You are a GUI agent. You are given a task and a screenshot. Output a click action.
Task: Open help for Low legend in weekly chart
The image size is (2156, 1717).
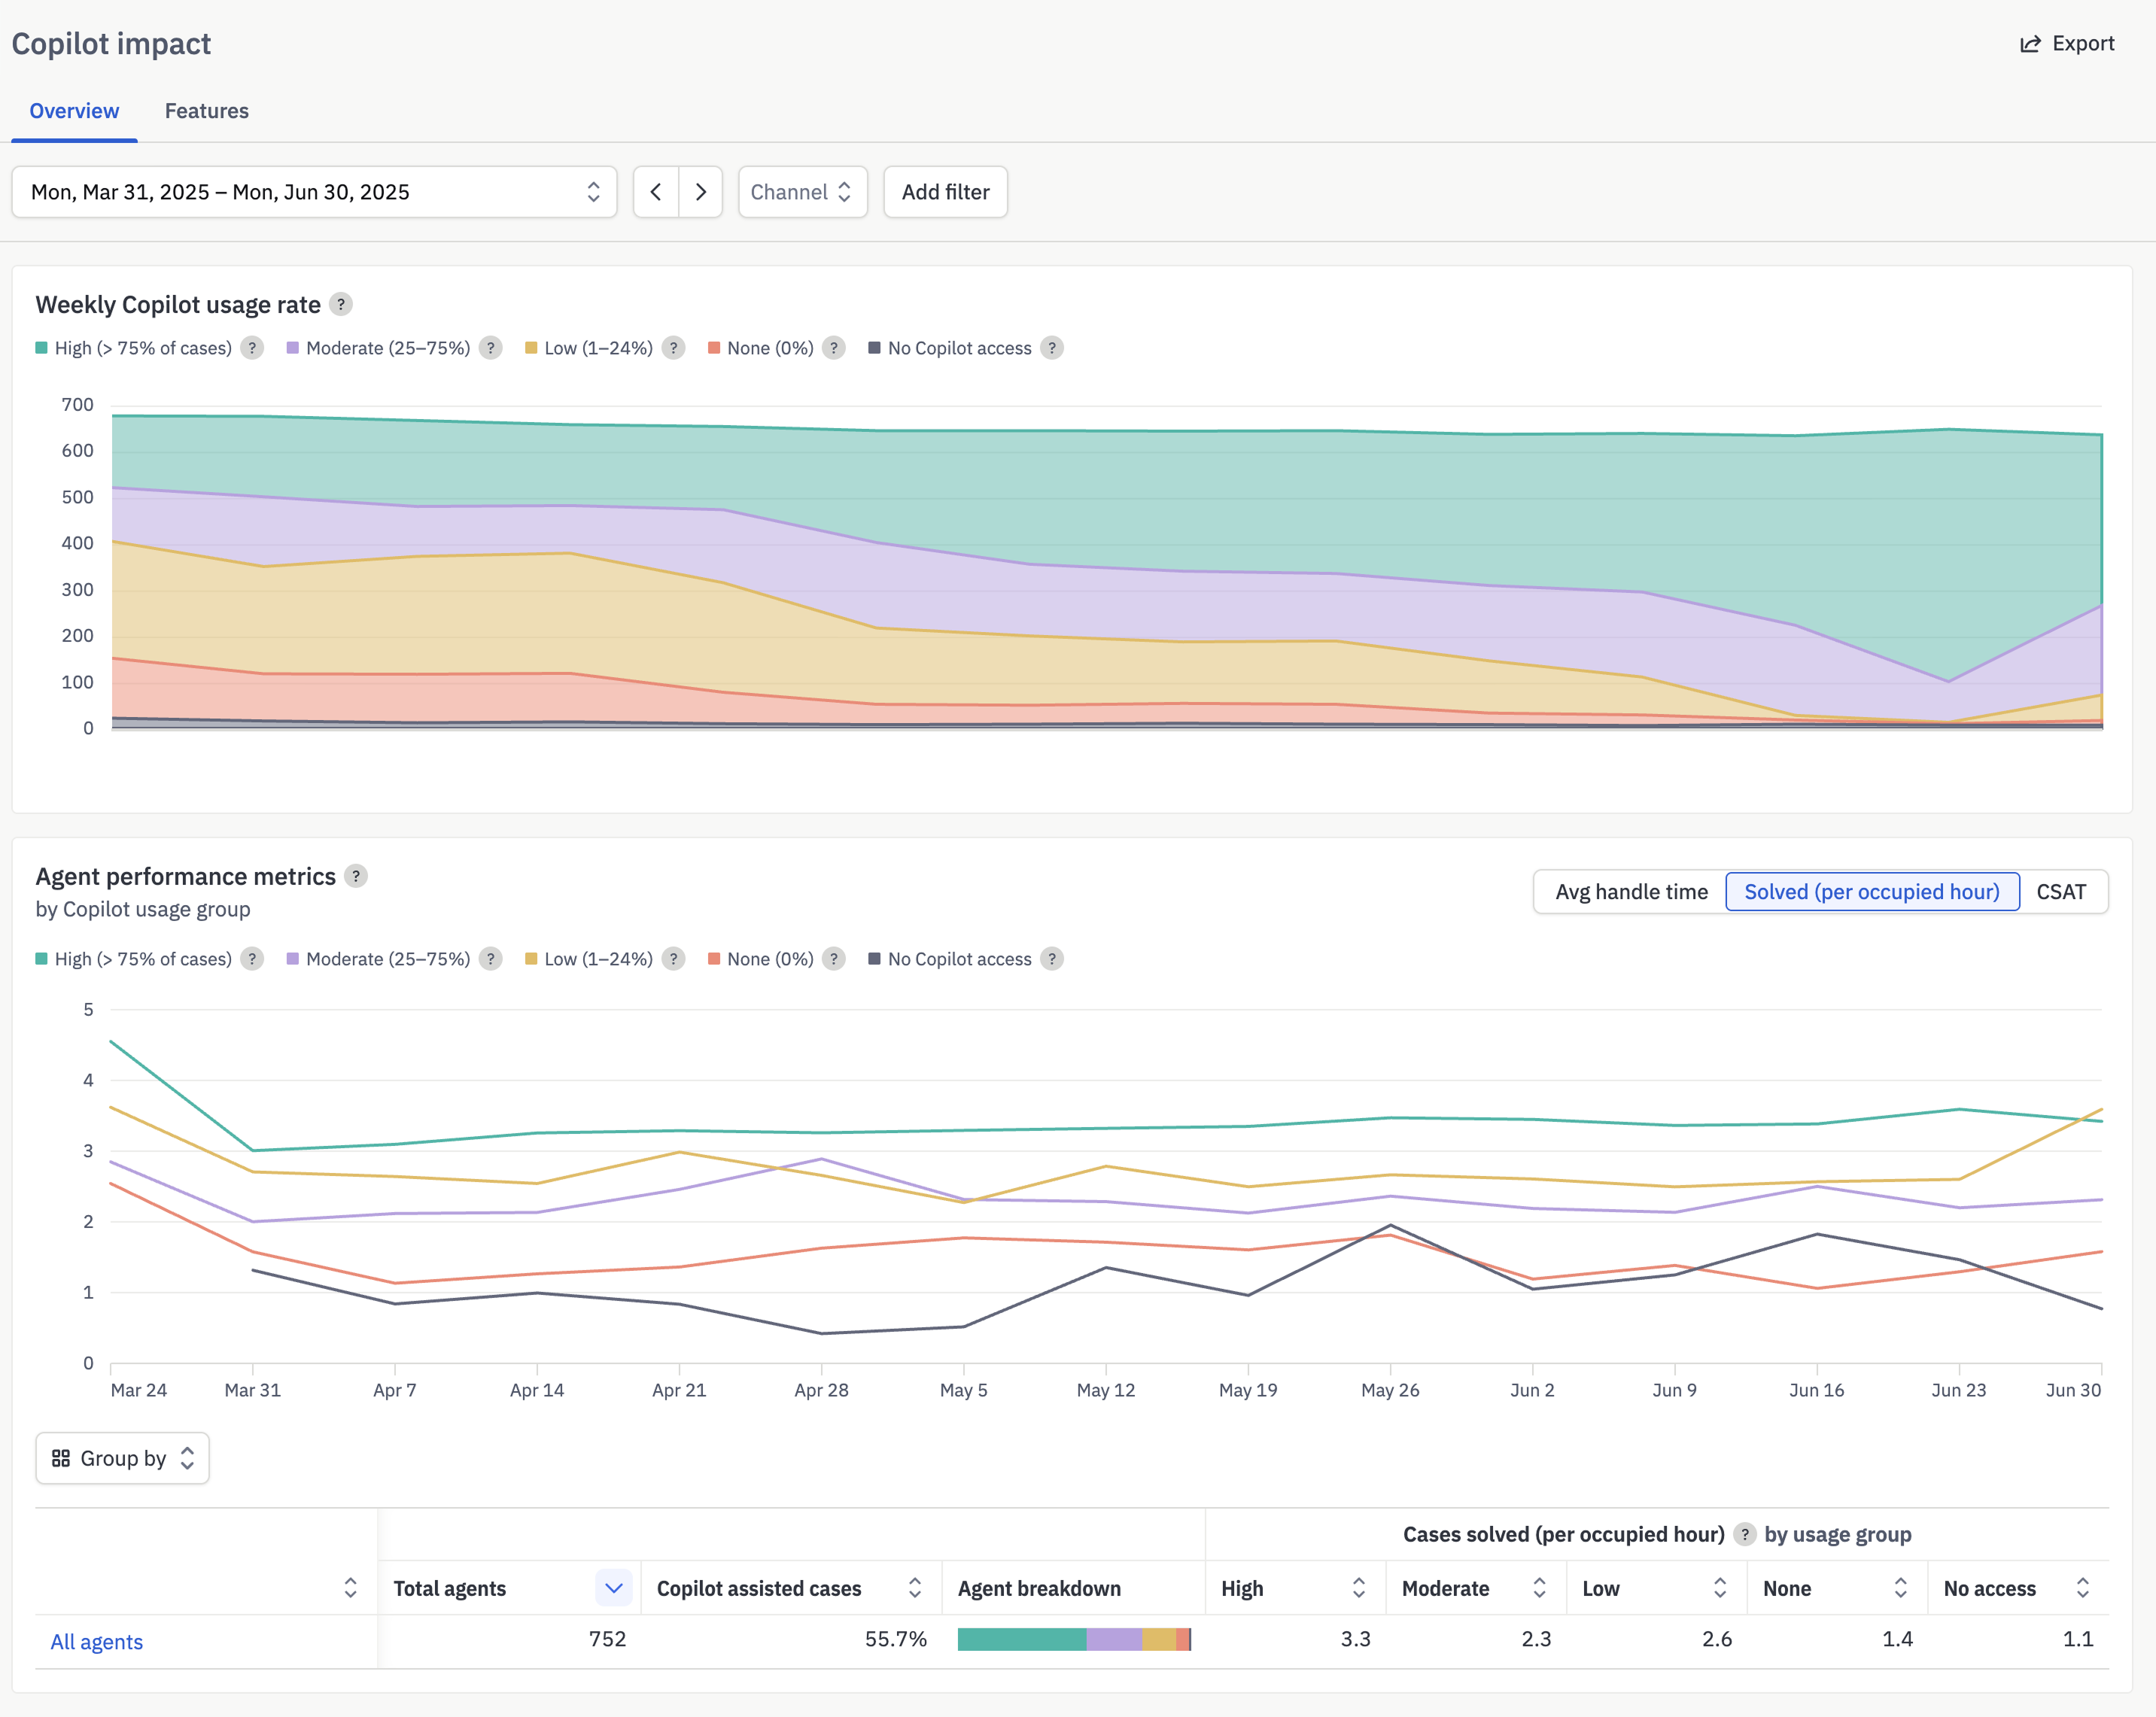tap(673, 348)
